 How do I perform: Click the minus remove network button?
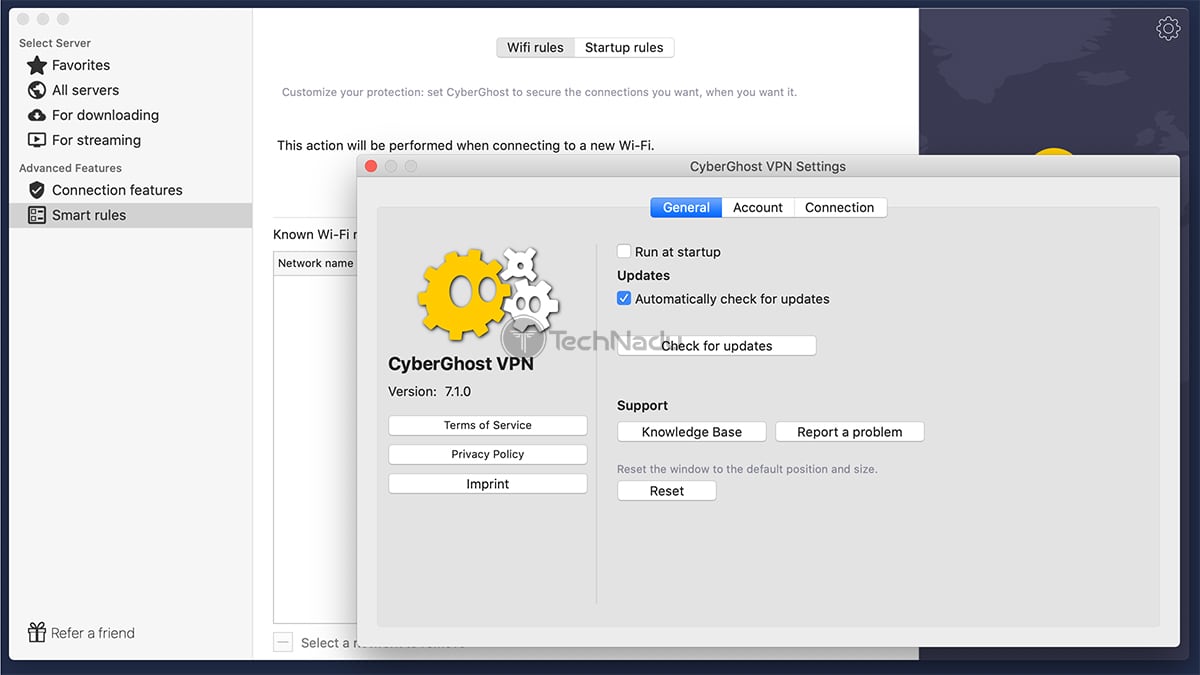click(x=283, y=642)
